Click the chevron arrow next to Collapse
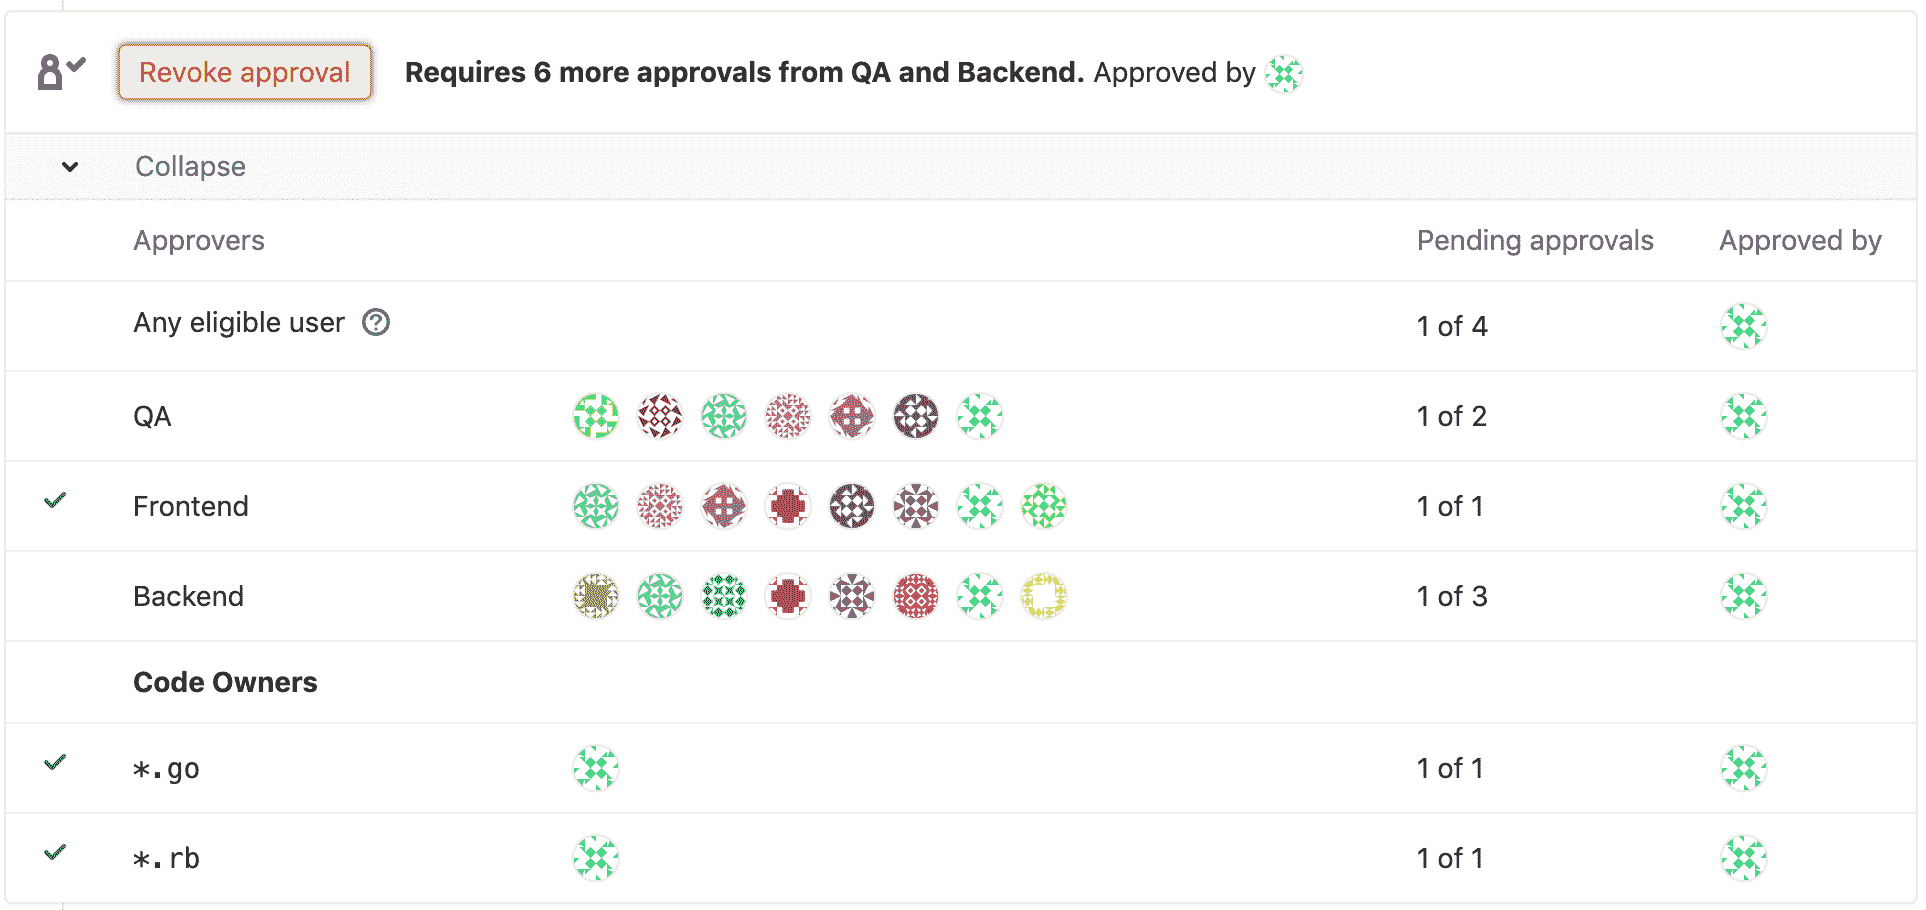The width and height of the screenshot is (1926, 910). [x=70, y=167]
